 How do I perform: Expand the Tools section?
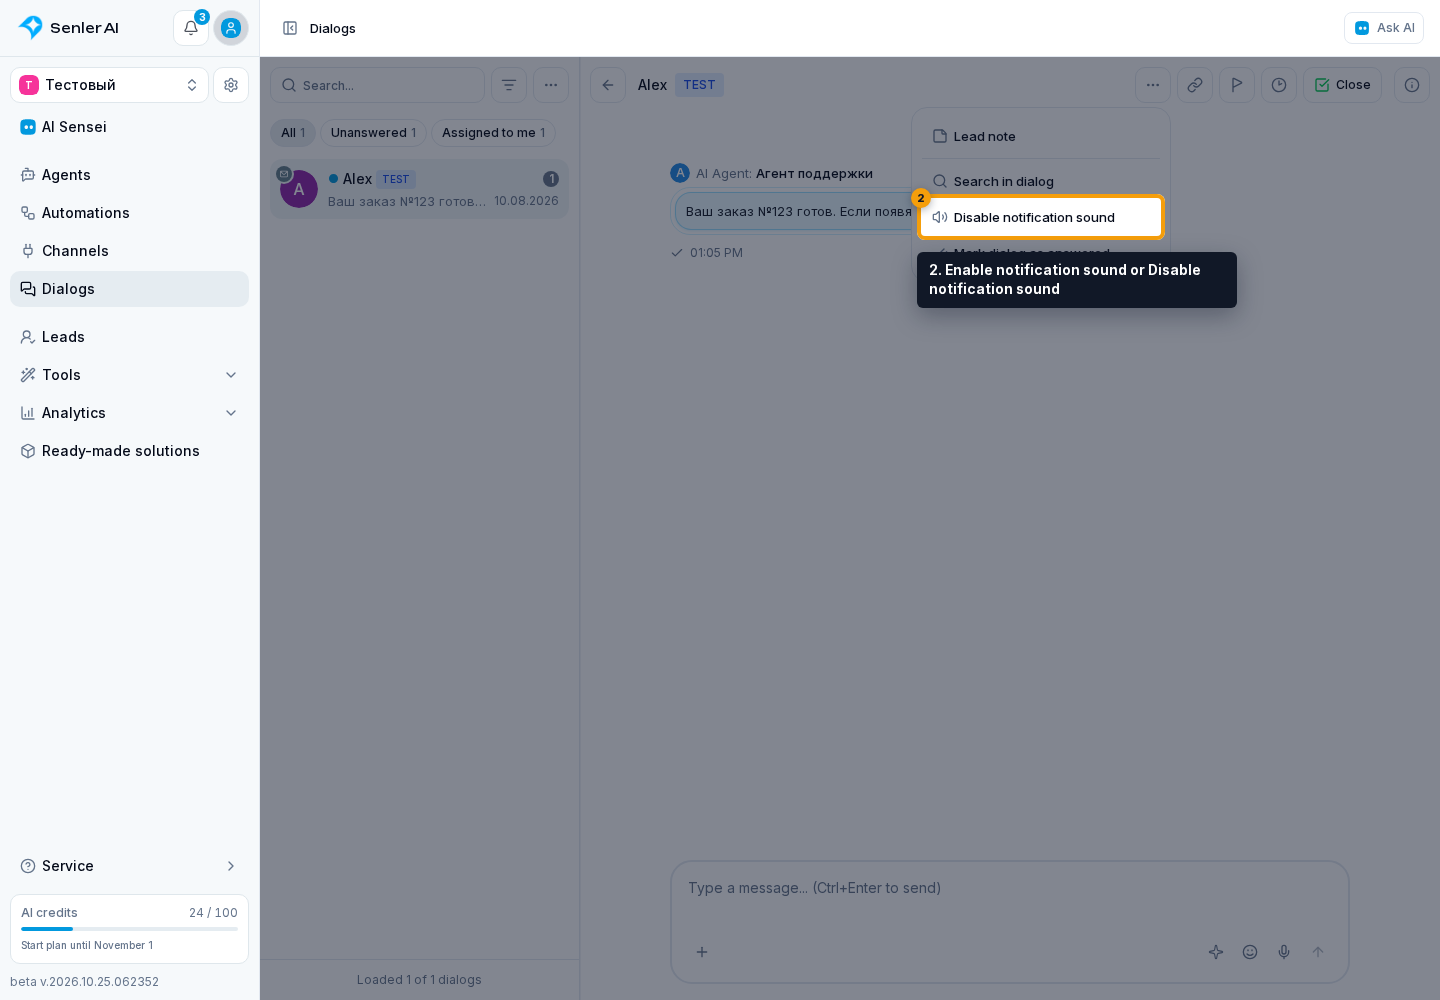pyautogui.click(x=129, y=375)
